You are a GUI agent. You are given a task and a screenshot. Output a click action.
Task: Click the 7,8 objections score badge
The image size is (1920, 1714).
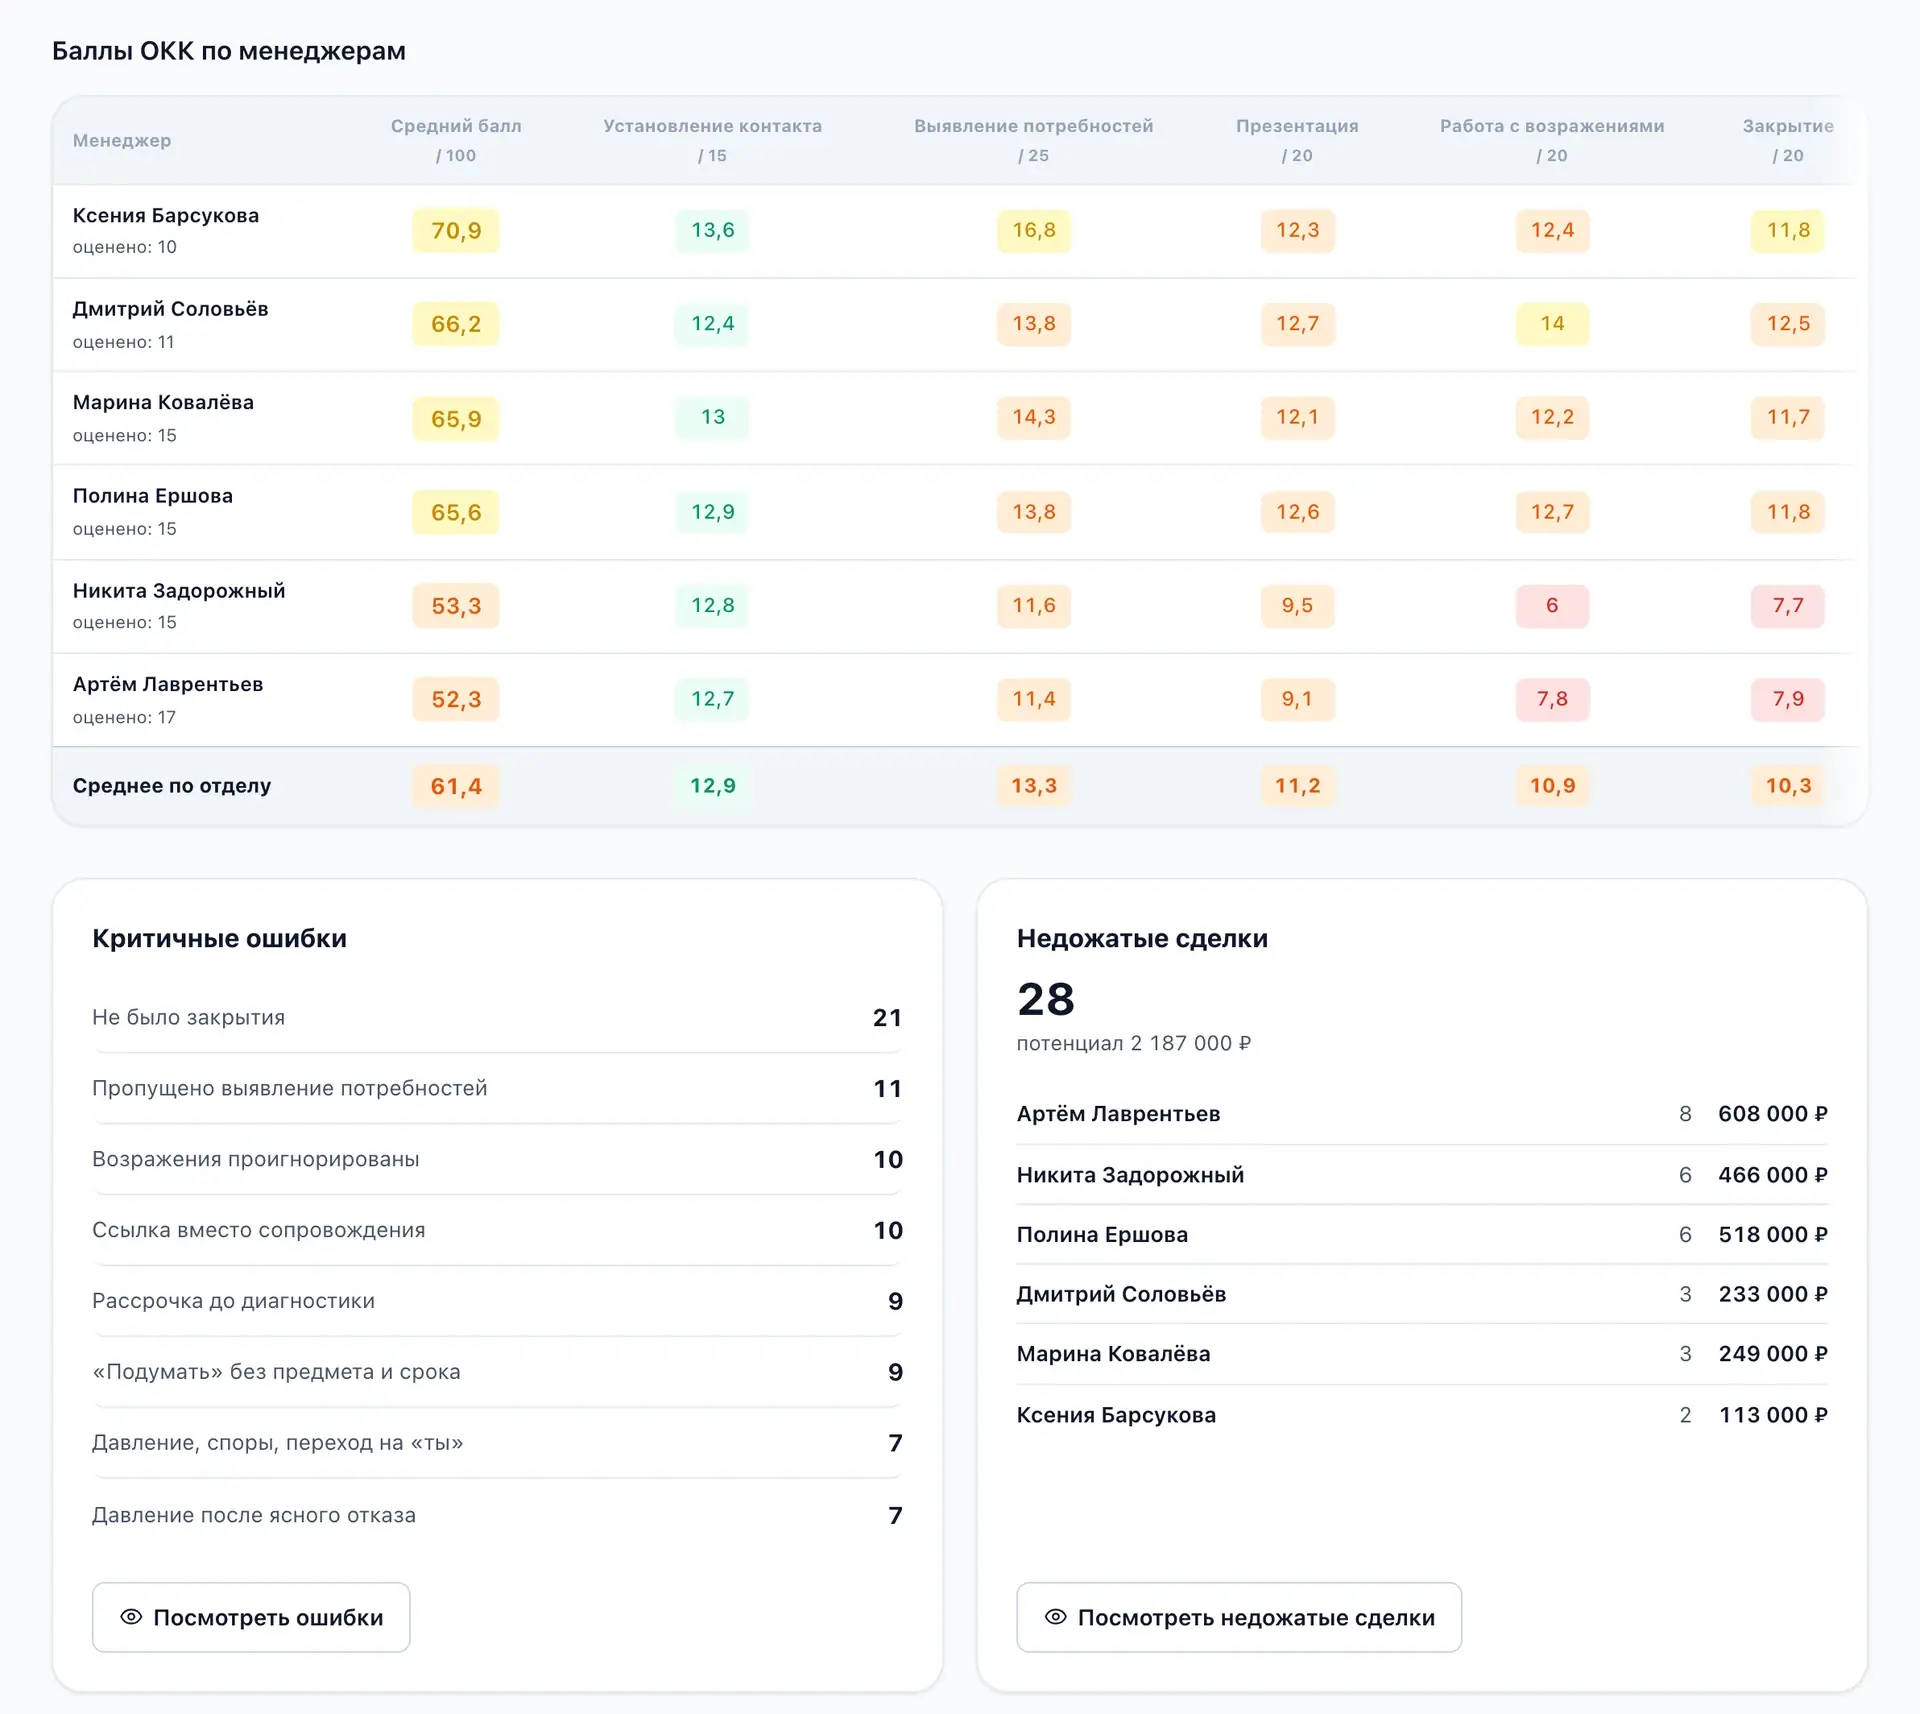pyautogui.click(x=1552, y=699)
